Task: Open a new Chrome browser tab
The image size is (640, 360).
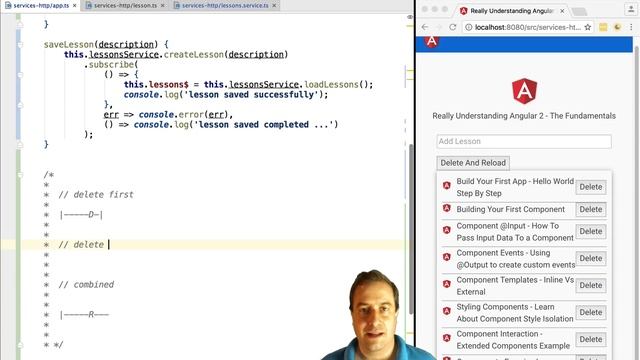Action: 579,11
